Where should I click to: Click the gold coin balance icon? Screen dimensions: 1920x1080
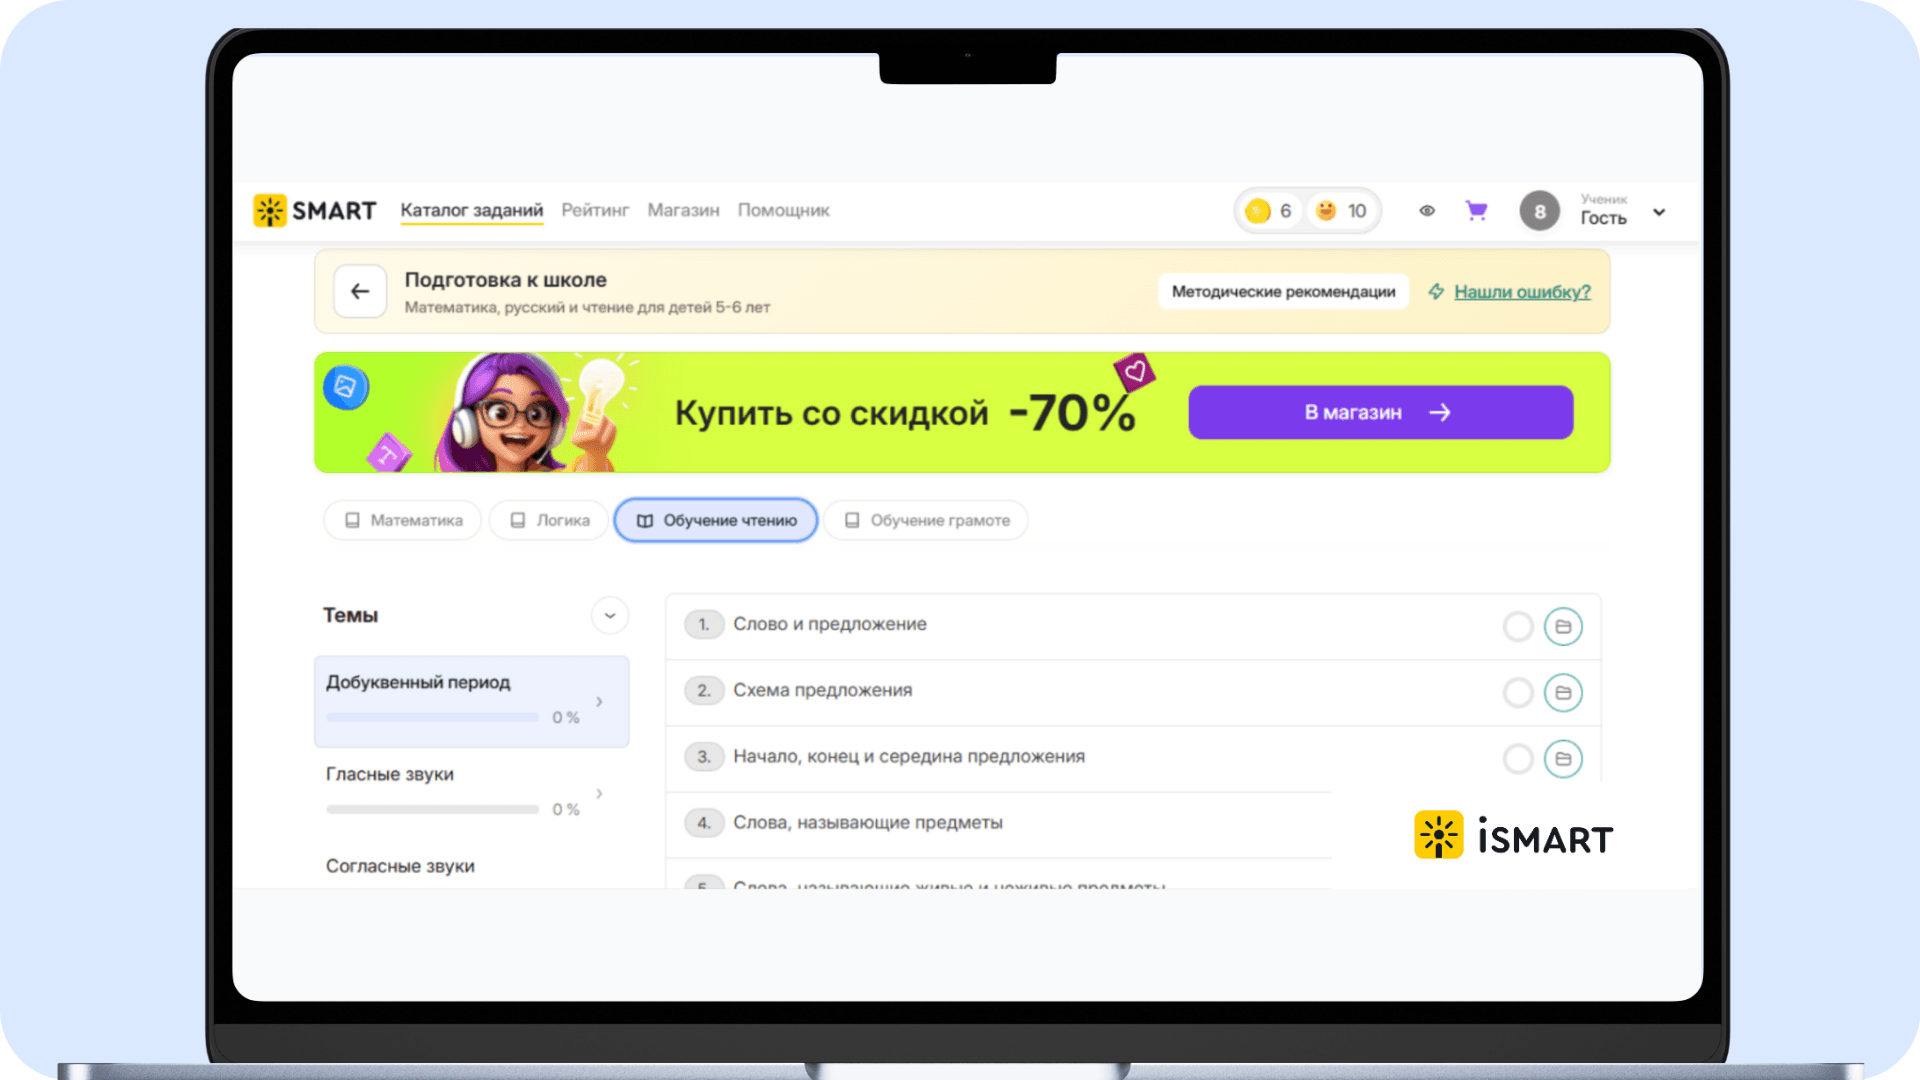1258,211
